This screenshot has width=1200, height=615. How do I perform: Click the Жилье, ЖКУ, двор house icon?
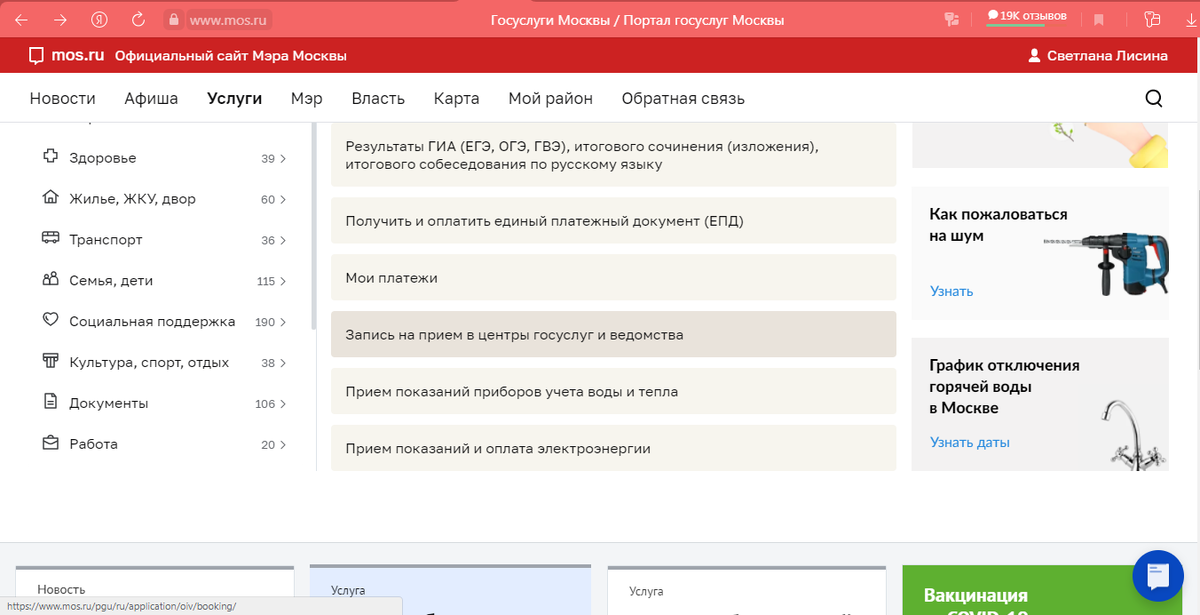[x=50, y=198]
